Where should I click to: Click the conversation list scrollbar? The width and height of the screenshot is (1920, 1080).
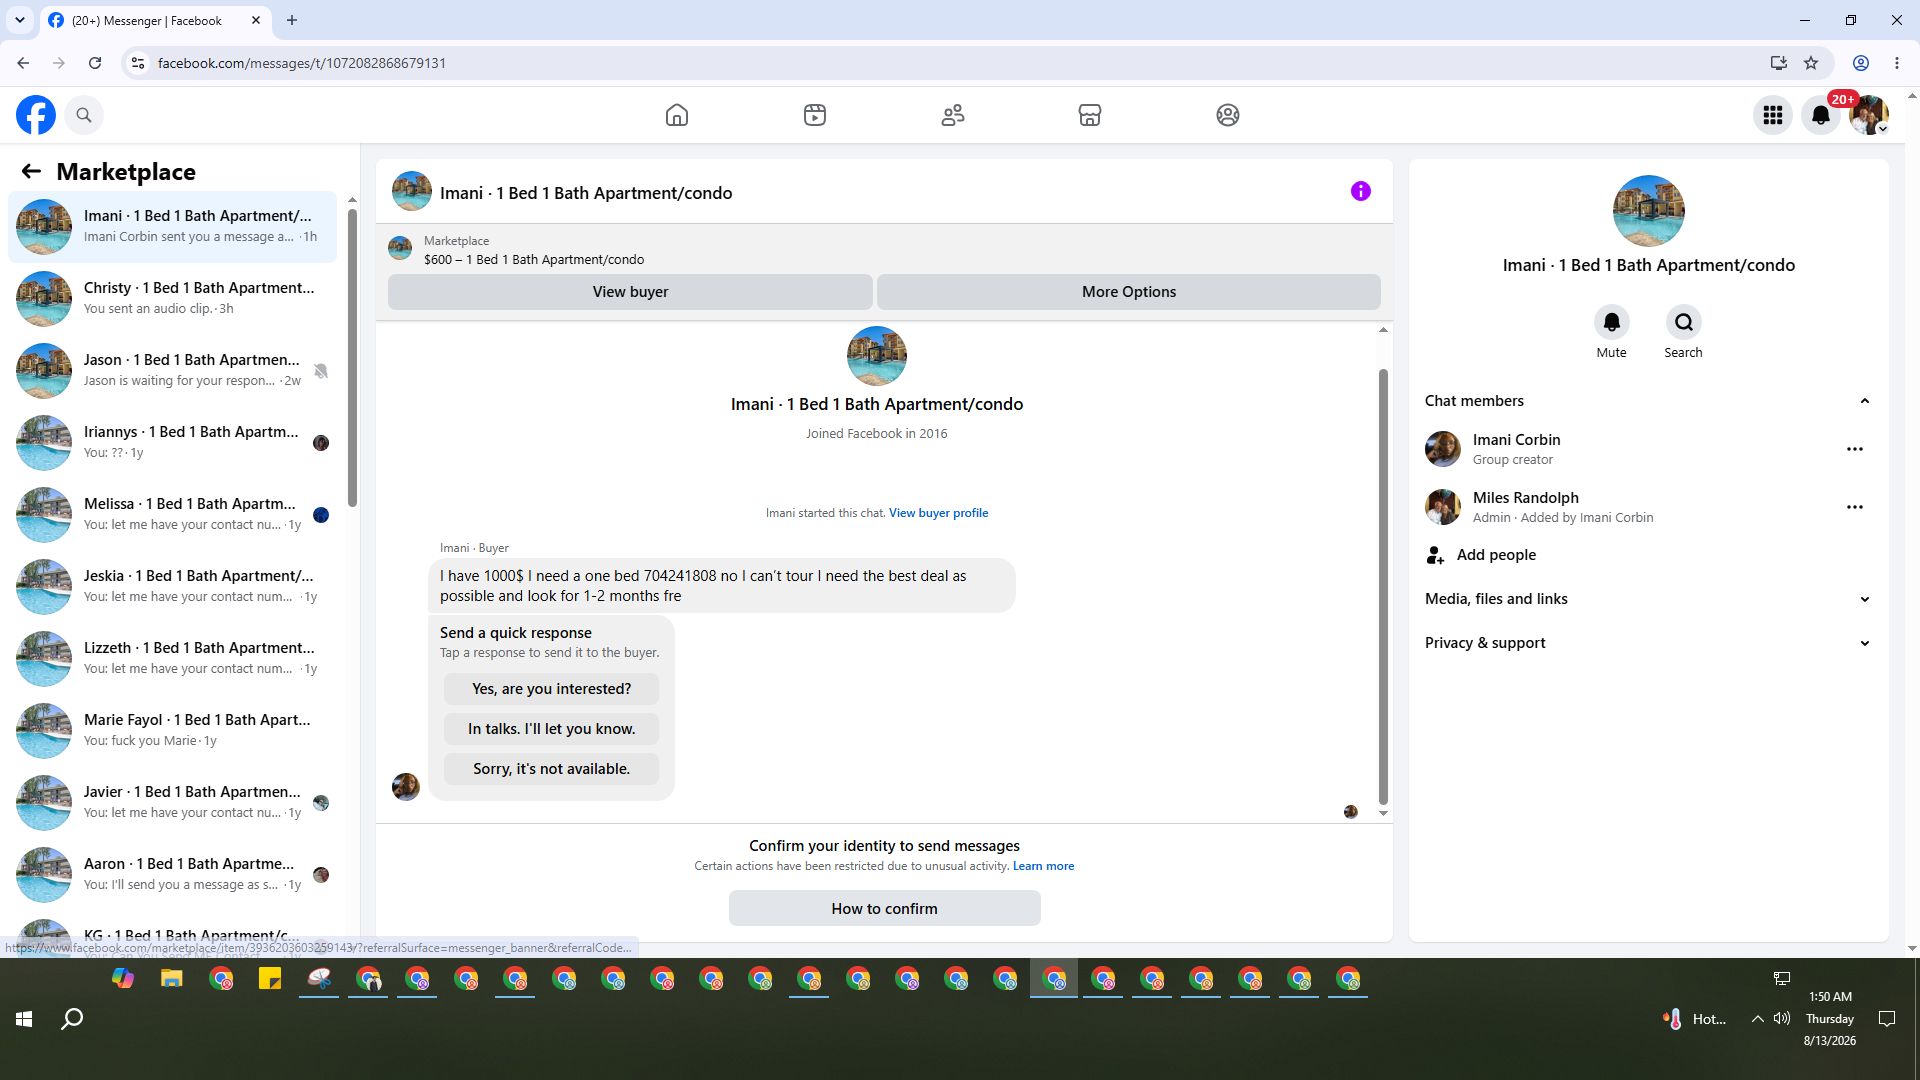click(352, 358)
